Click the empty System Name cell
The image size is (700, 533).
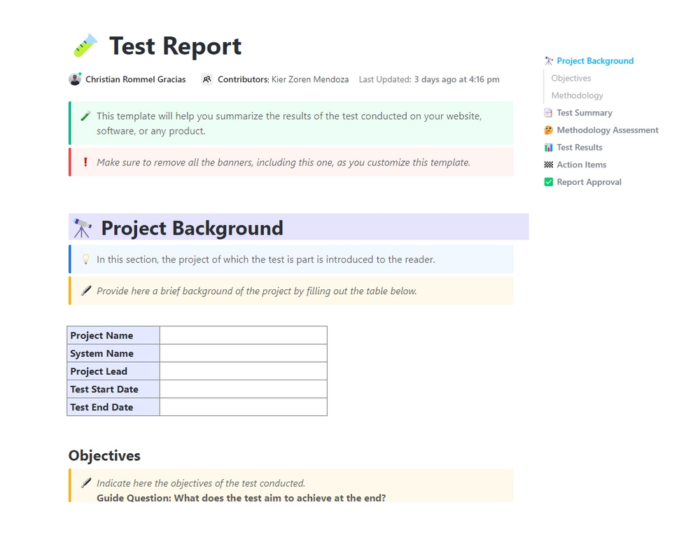pyautogui.click(x=243, y=353)
